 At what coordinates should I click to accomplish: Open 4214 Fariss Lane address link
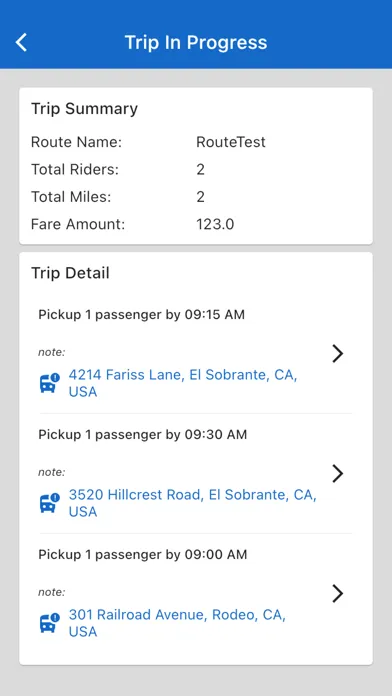pos(182,384)
